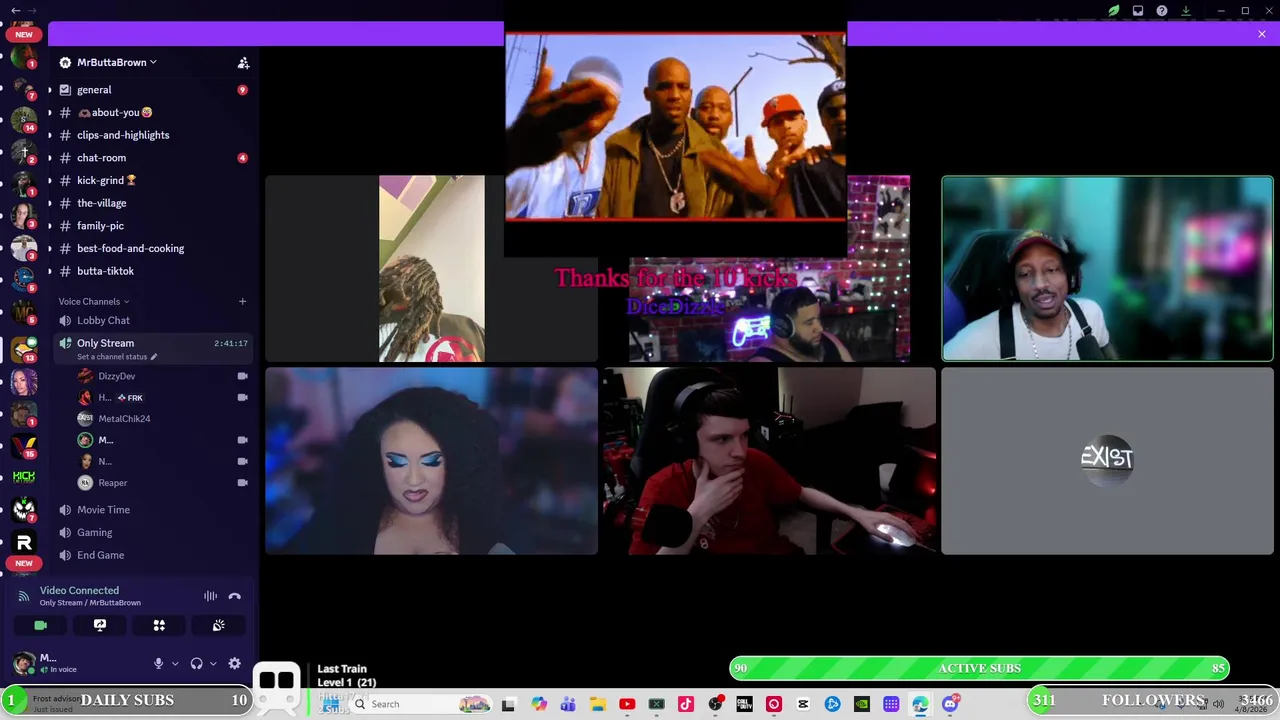The width and height of the screenshot is (1280, 720).
Task: Open TikTok from the taskbar
Action: (x=686, y=704)
